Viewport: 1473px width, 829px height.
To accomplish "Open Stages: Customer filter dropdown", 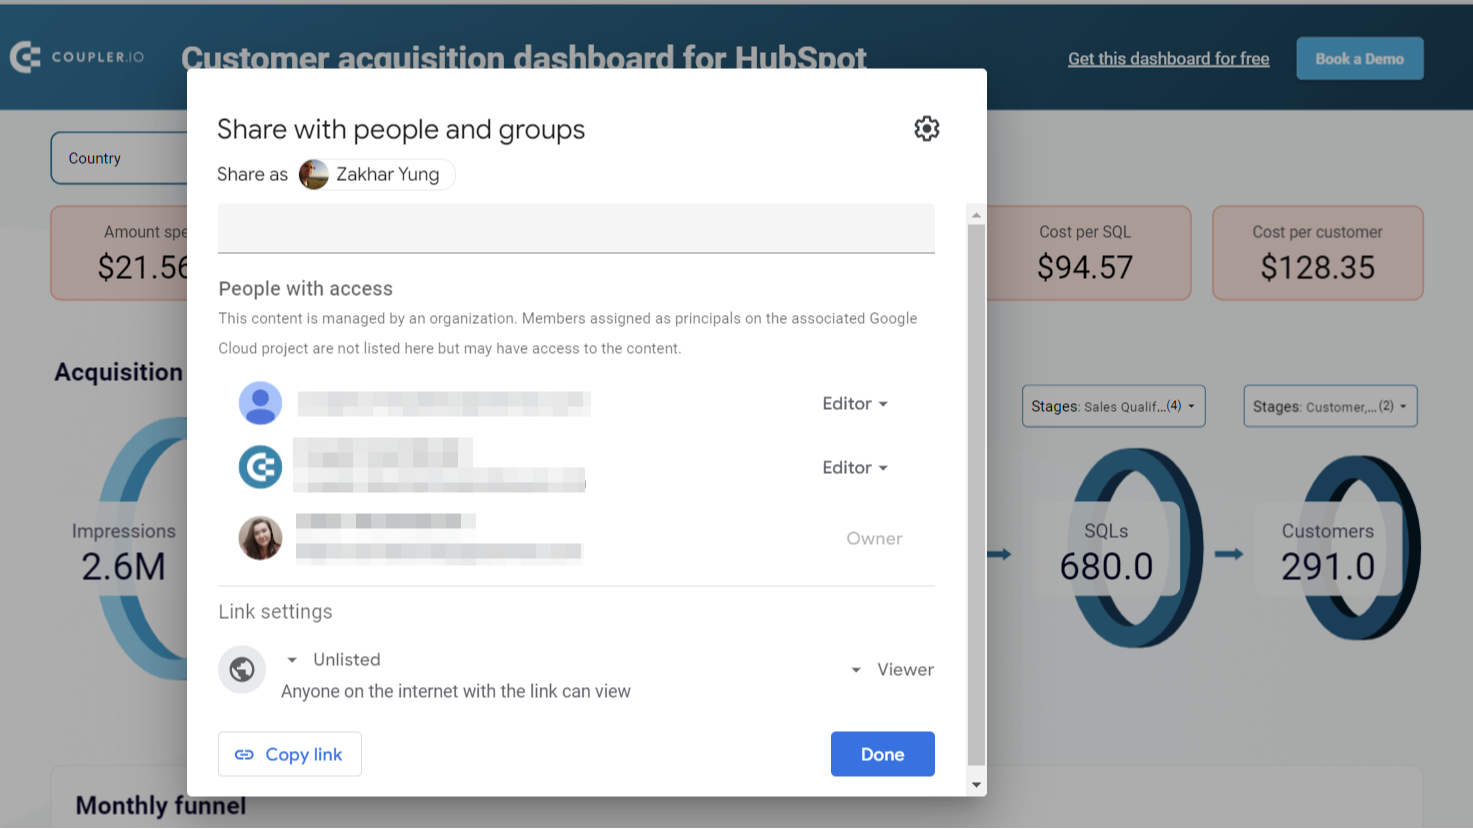I will click(x=1329, y=406).
